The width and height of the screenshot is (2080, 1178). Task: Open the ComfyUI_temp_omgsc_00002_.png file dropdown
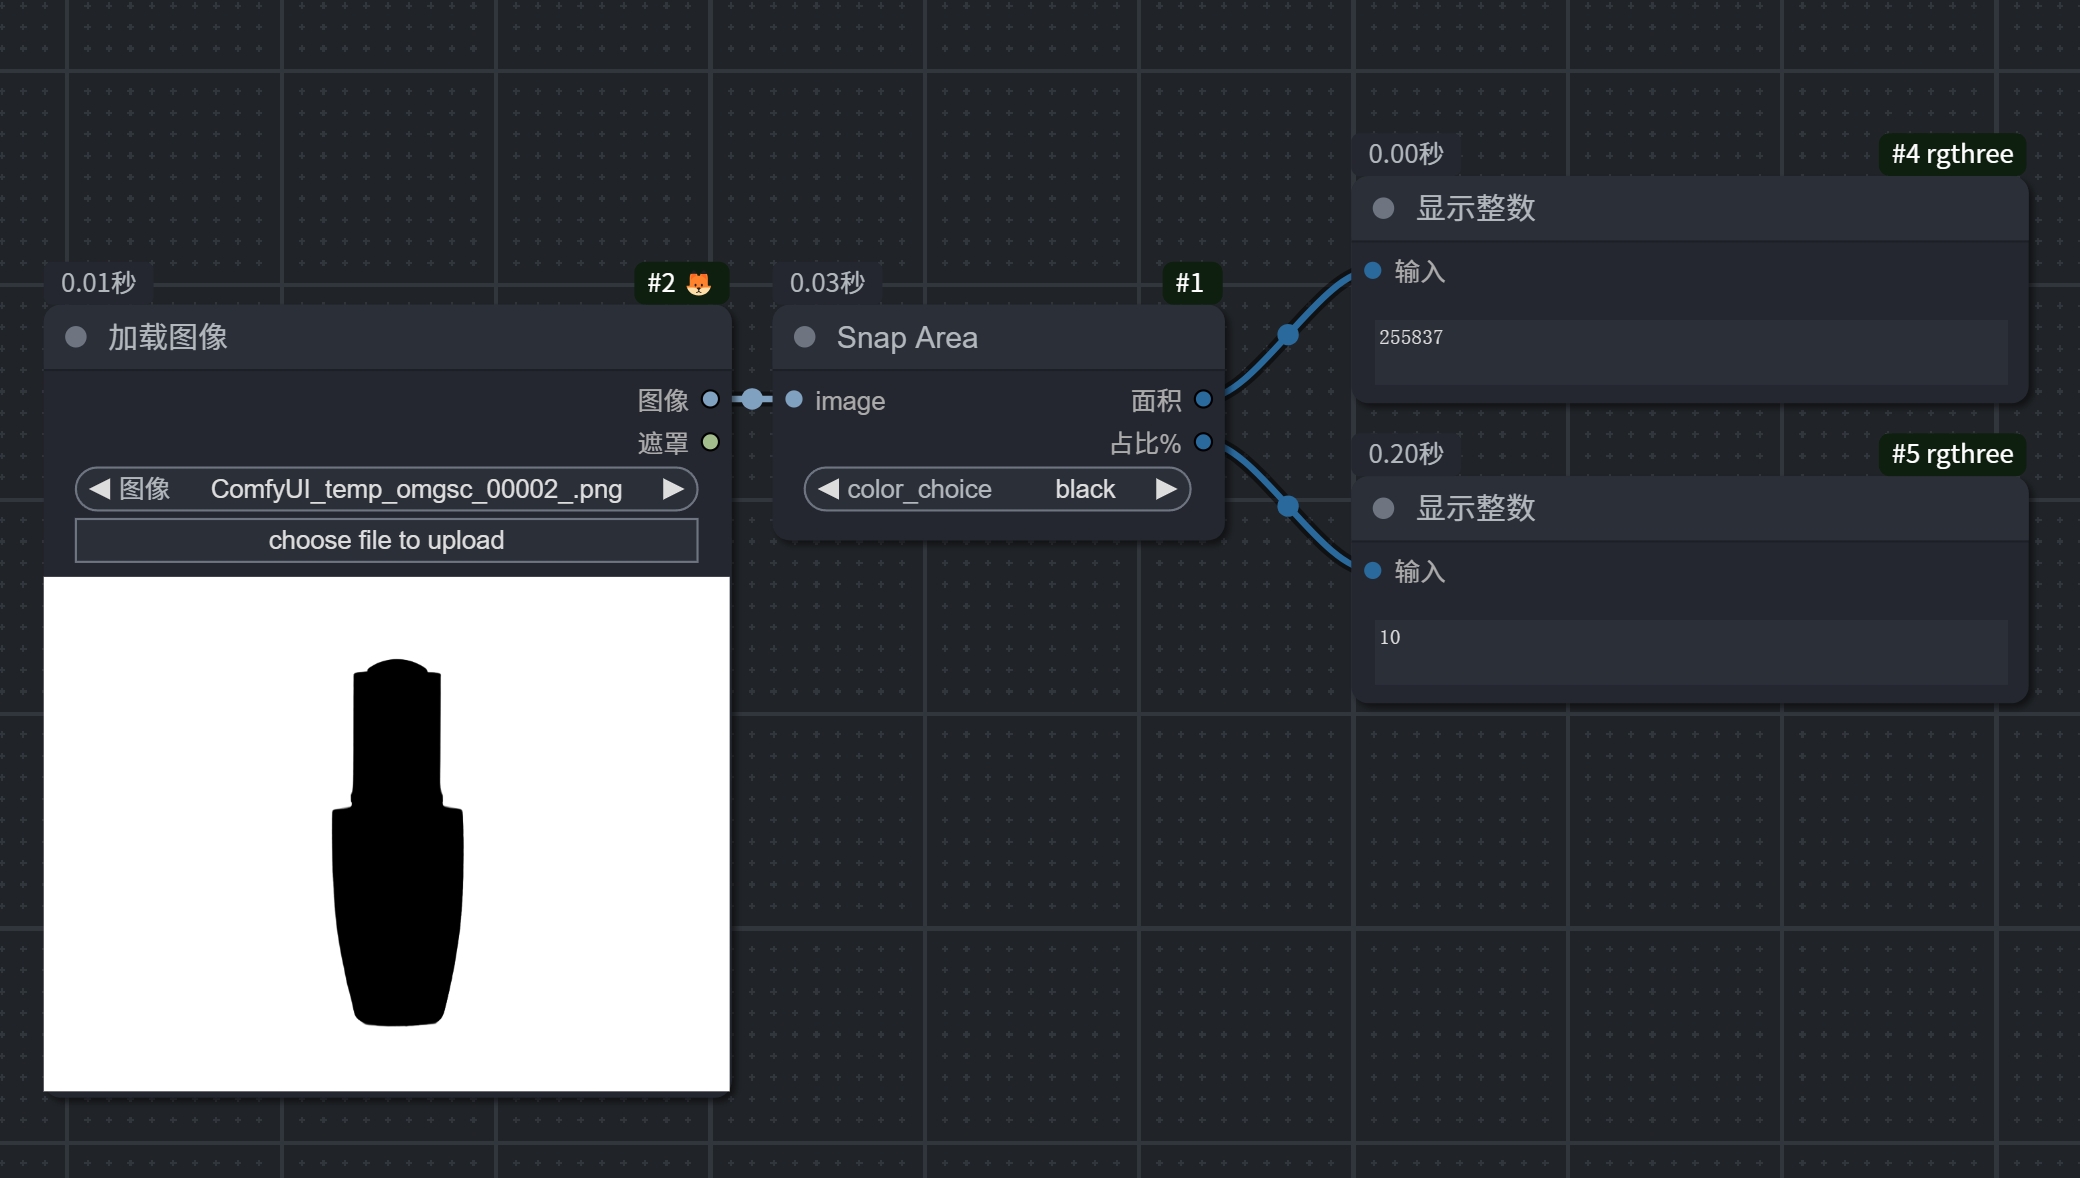click(x=387, y=489)
